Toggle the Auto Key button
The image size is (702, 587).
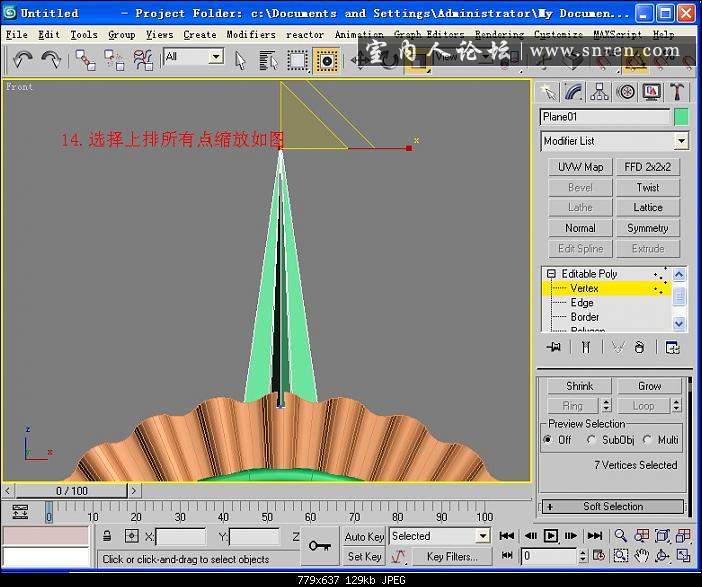(x=364, y=537)
